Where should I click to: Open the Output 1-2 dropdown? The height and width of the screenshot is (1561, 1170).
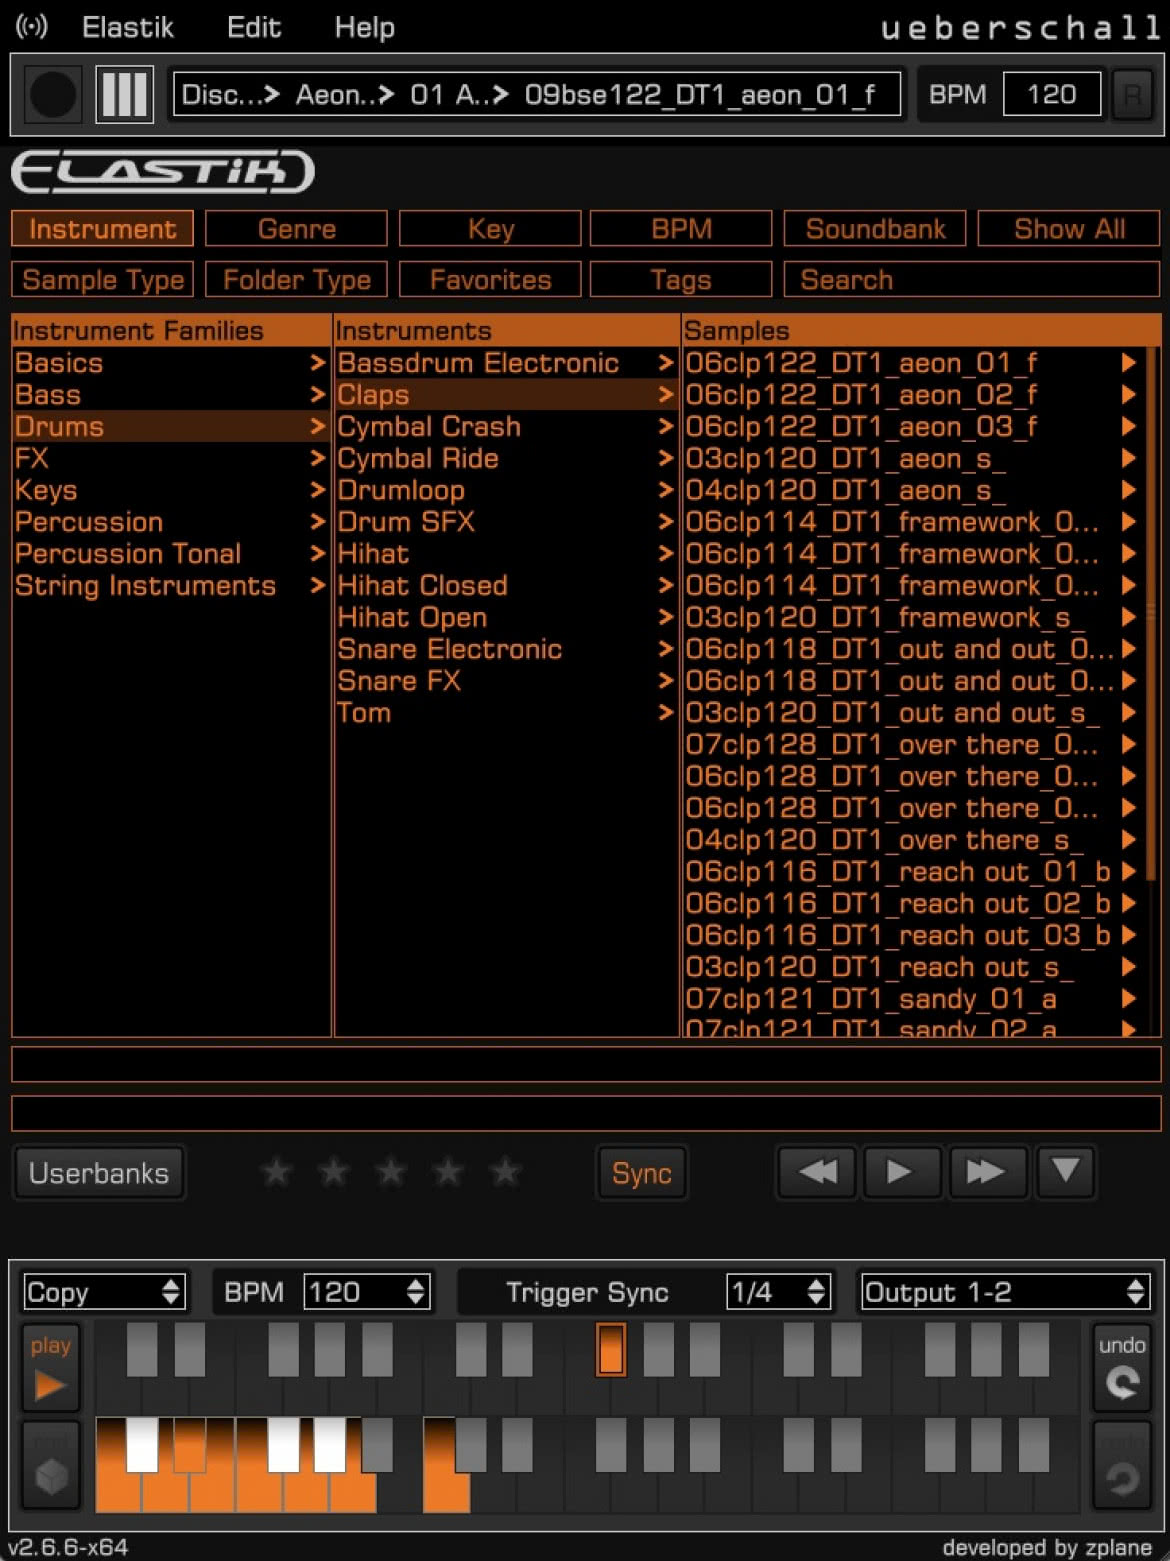coord(1005,1292)
